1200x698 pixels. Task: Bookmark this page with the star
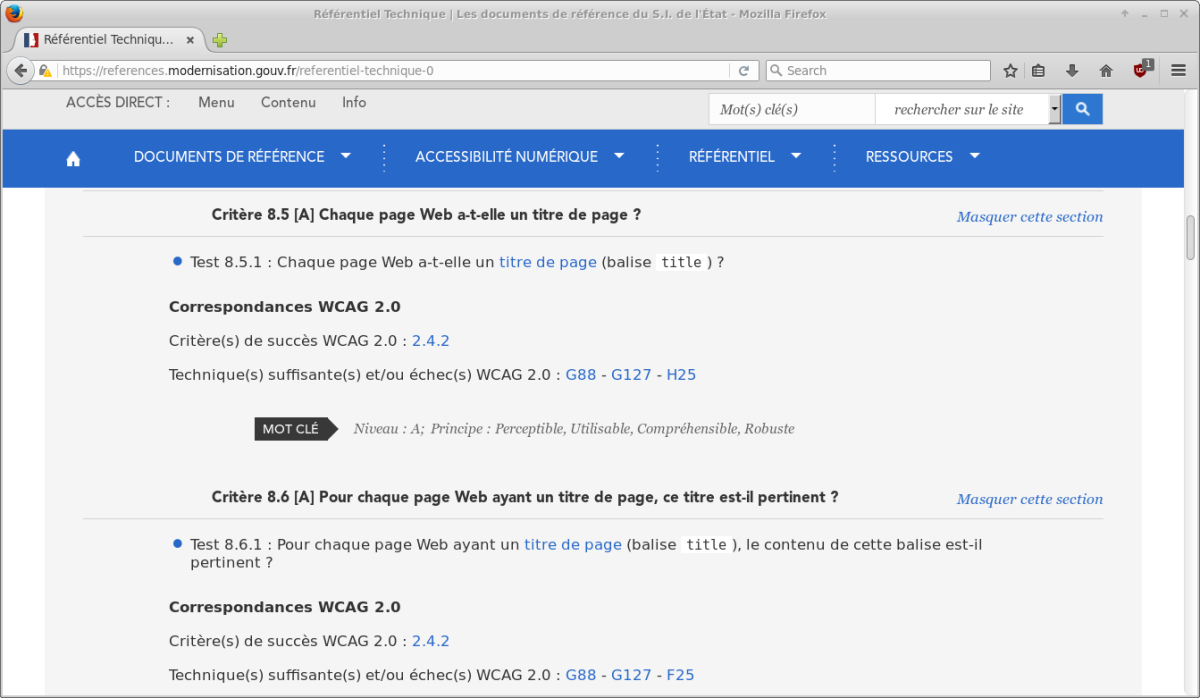click(1010, 70)
